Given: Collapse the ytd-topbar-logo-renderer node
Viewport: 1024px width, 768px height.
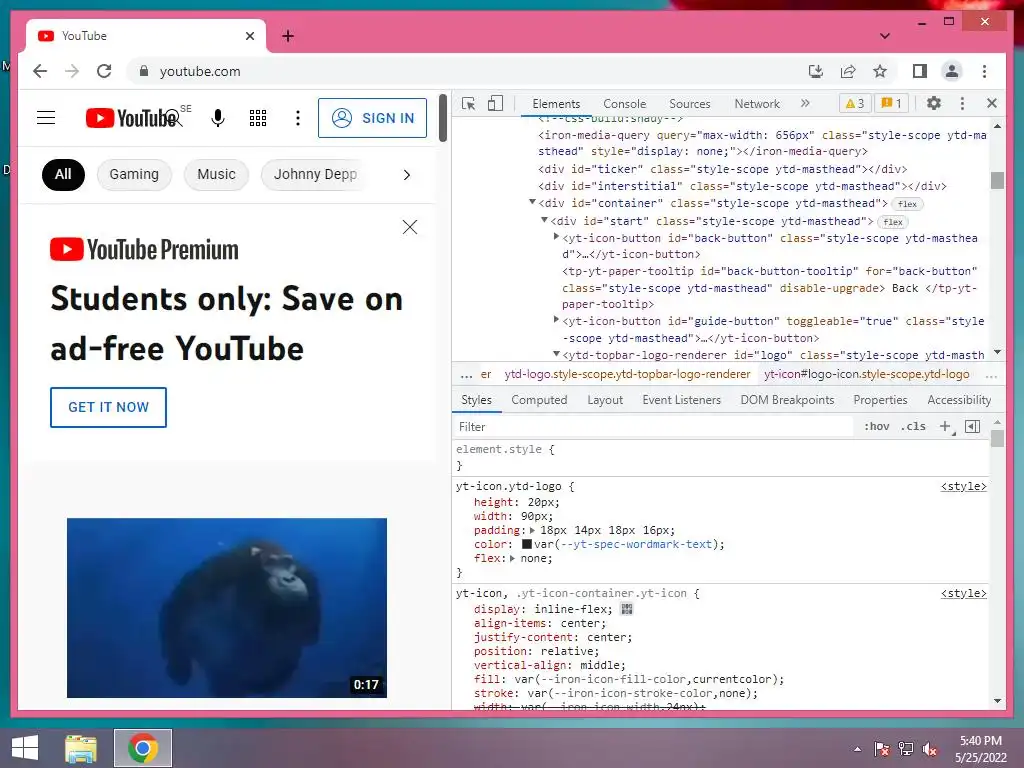Looking at the screenshot, I should coord(556,354).
